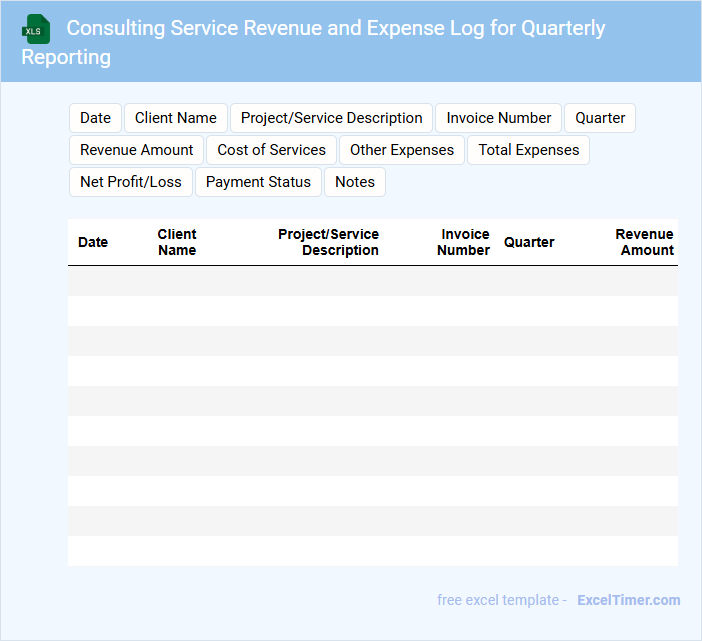Select Project/Service Description tag
This screenshot has height=641, width=702.
pyautogui.click(x=331, y=118)
